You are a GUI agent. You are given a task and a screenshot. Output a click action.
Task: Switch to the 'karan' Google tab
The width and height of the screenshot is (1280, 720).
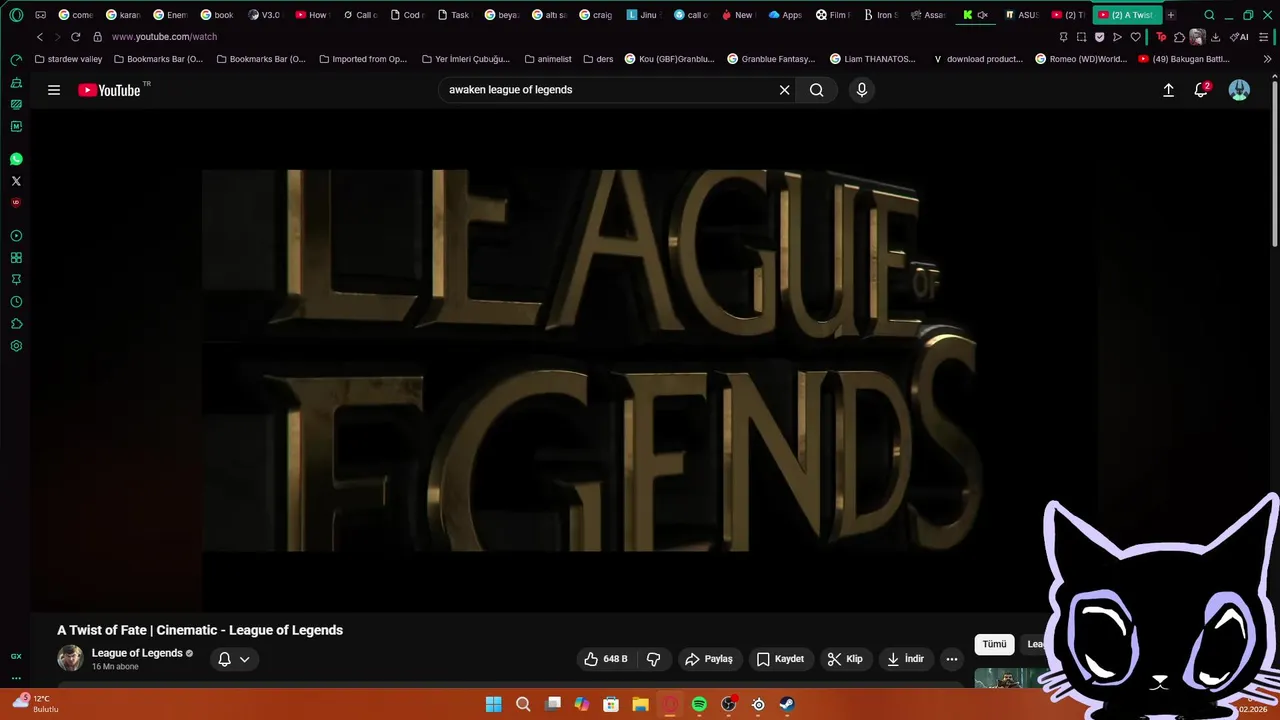tap(123, 15)
